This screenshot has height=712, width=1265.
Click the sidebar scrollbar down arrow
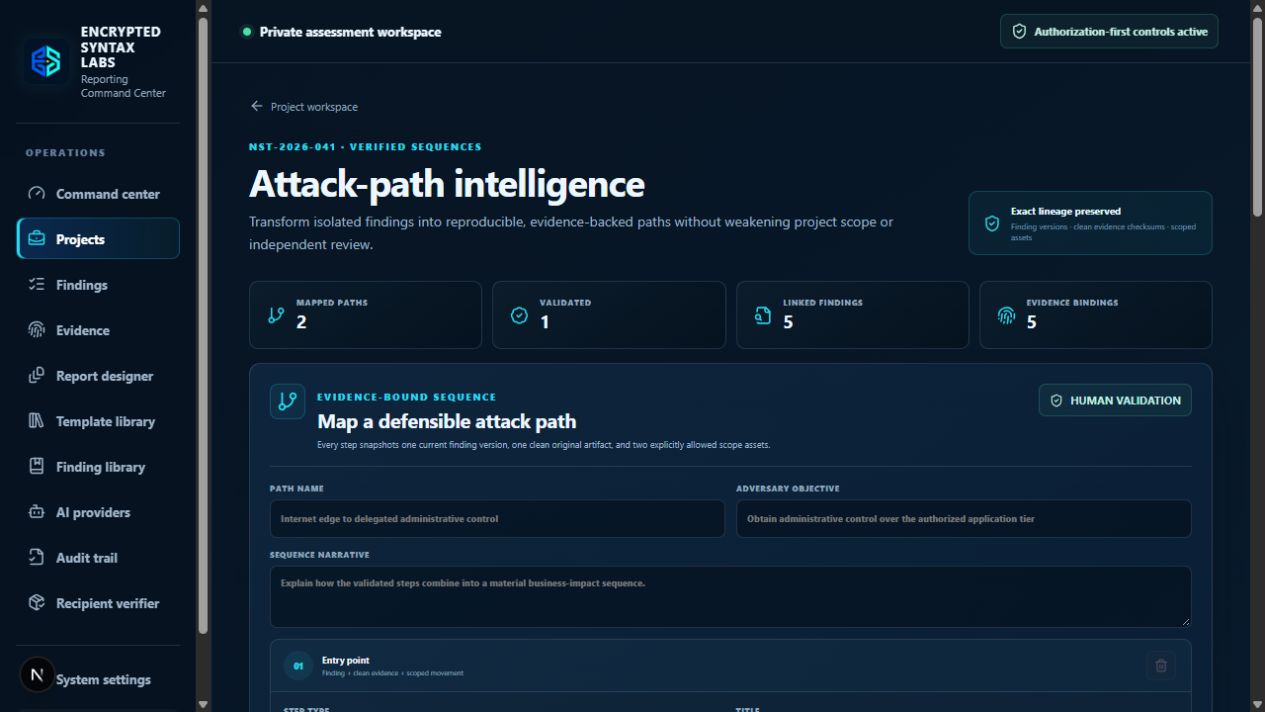click(x=203, y=703)
